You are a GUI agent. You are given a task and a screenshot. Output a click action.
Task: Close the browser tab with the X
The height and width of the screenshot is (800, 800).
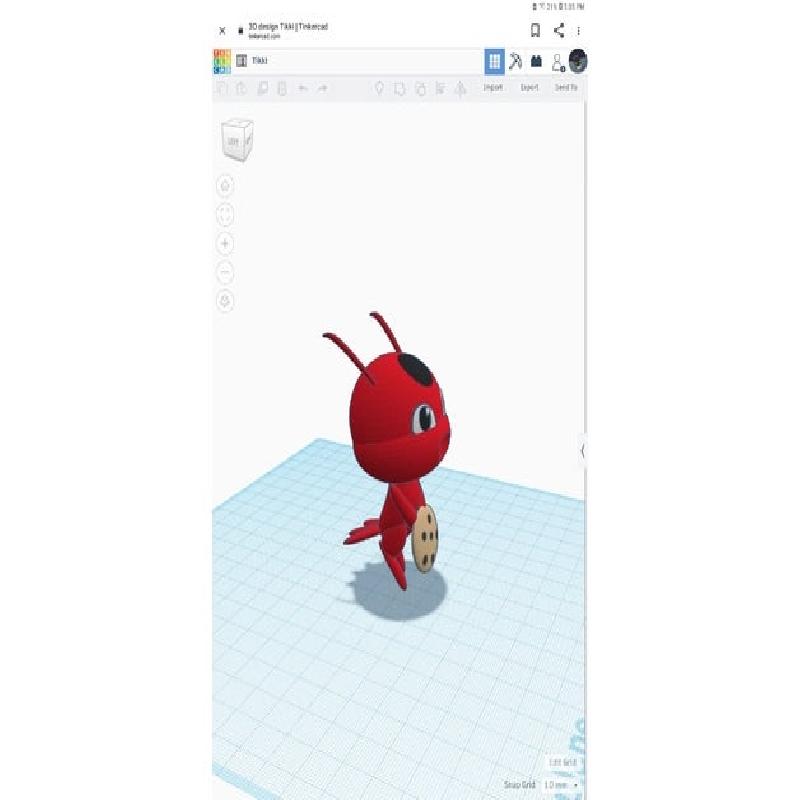[x=222, y=31]
